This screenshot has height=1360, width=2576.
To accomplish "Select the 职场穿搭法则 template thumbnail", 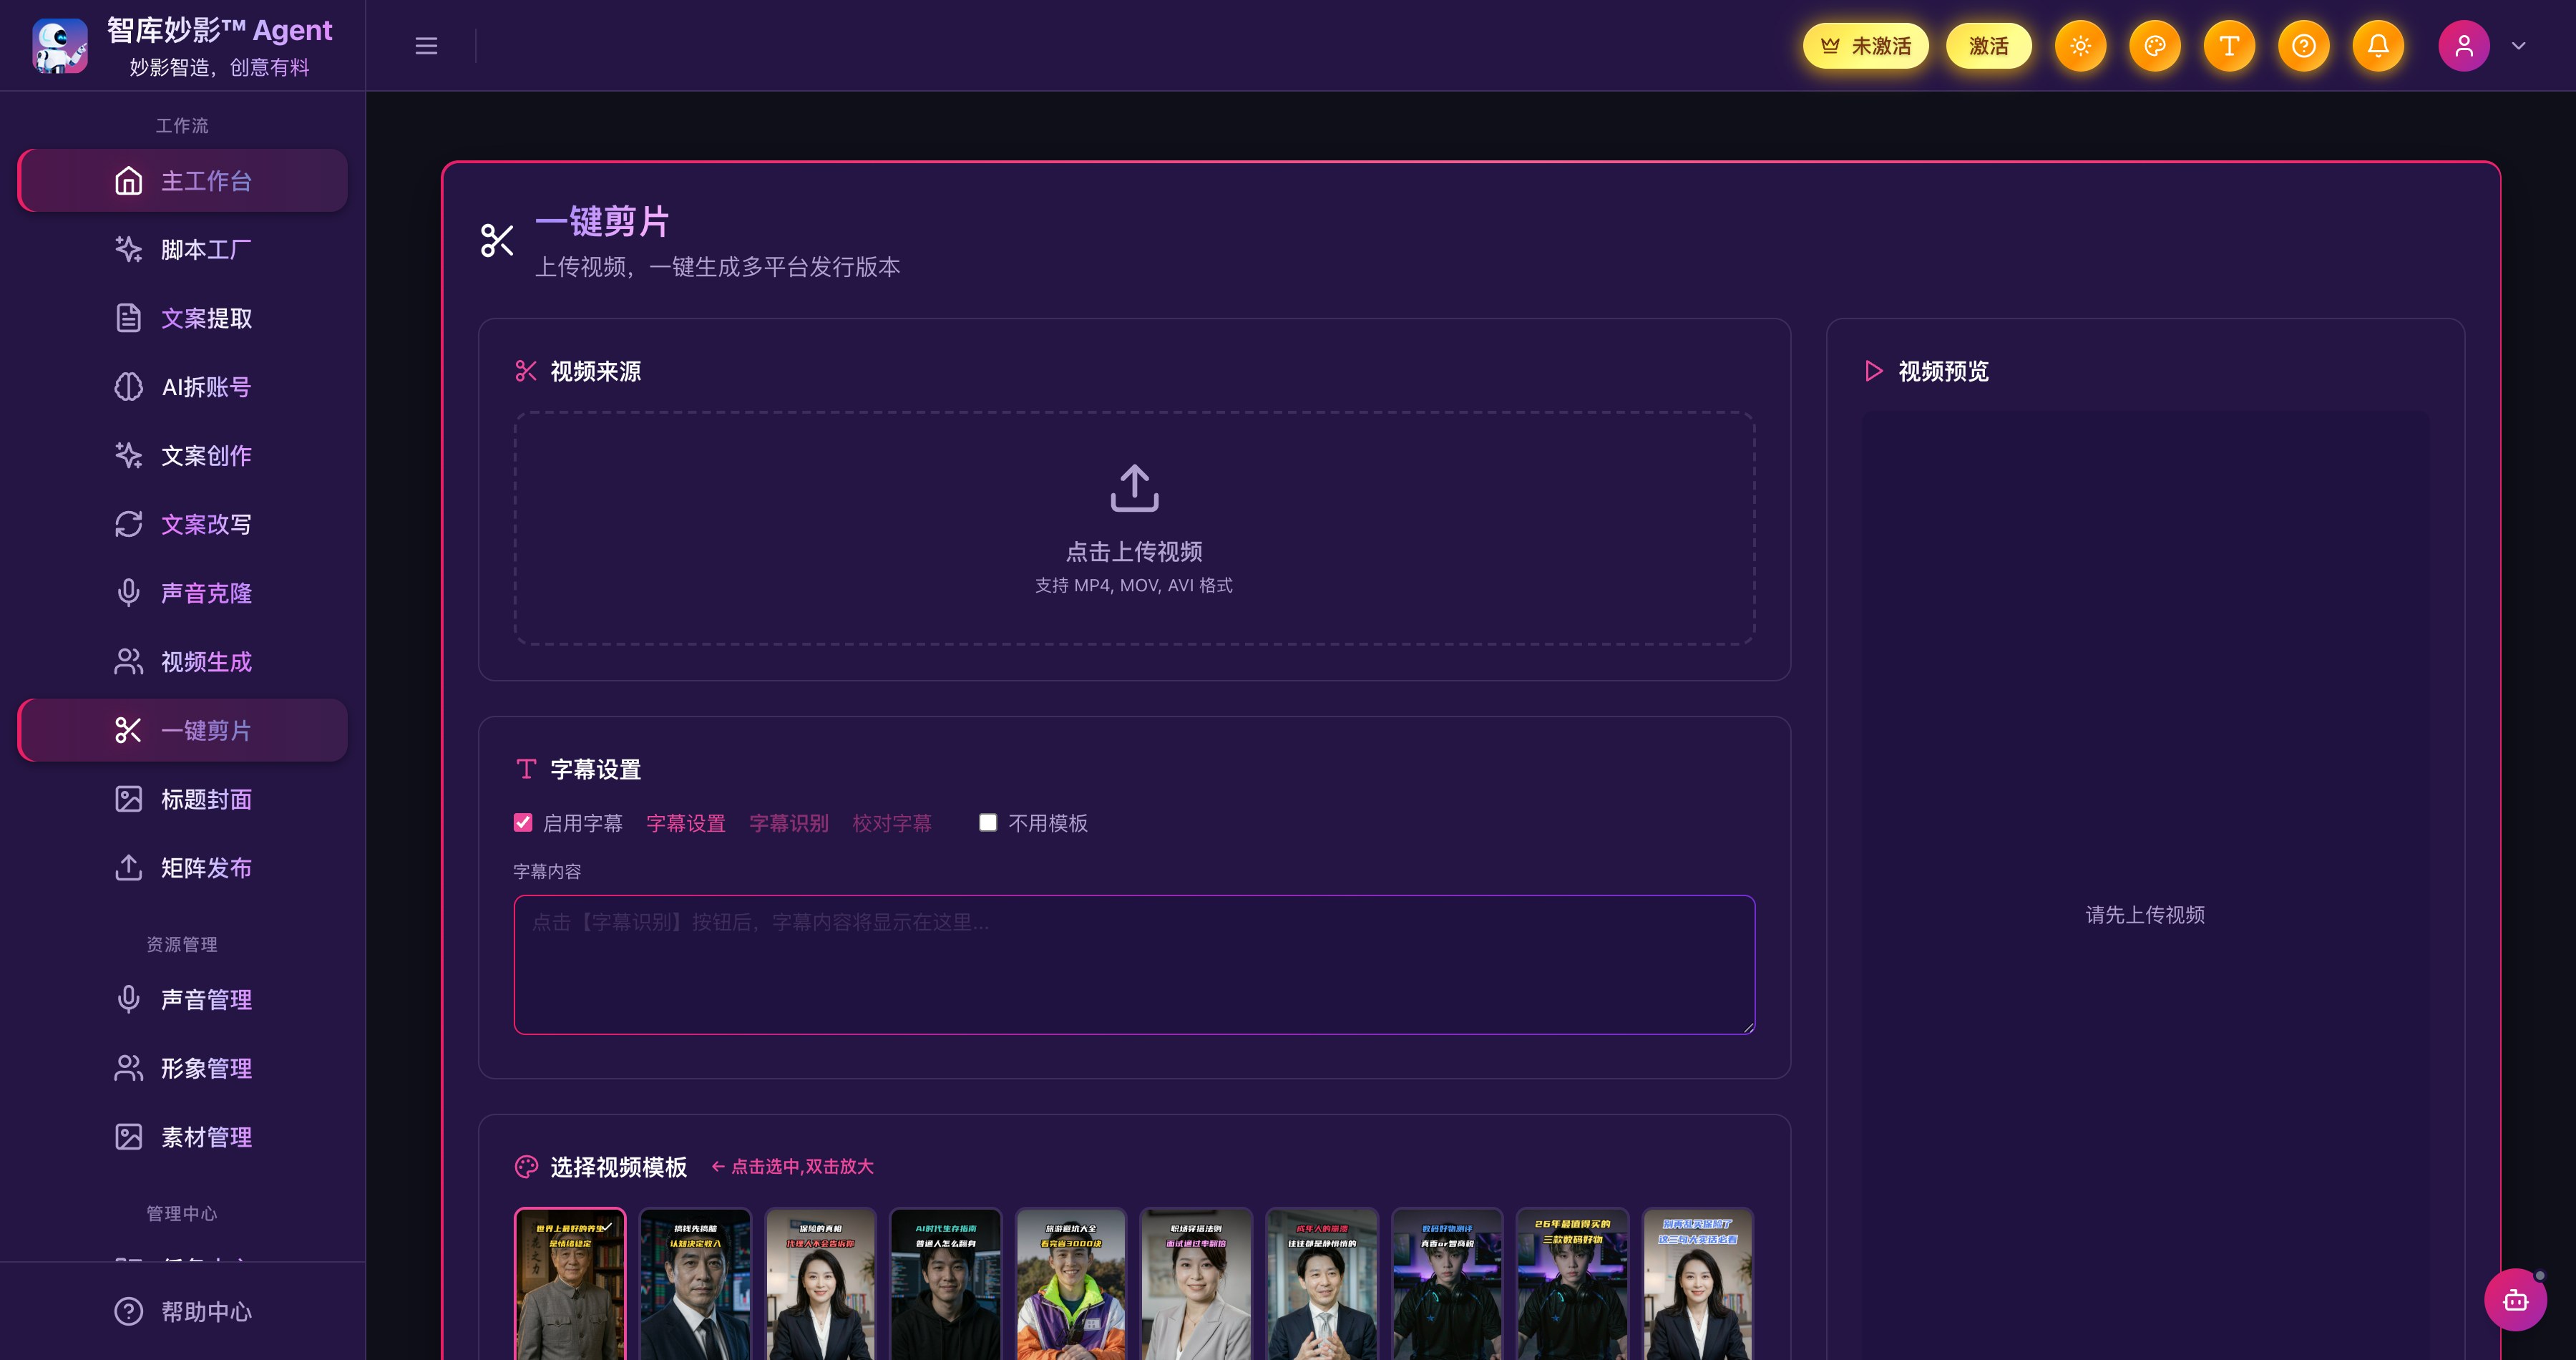I will click(1196, 1284).
